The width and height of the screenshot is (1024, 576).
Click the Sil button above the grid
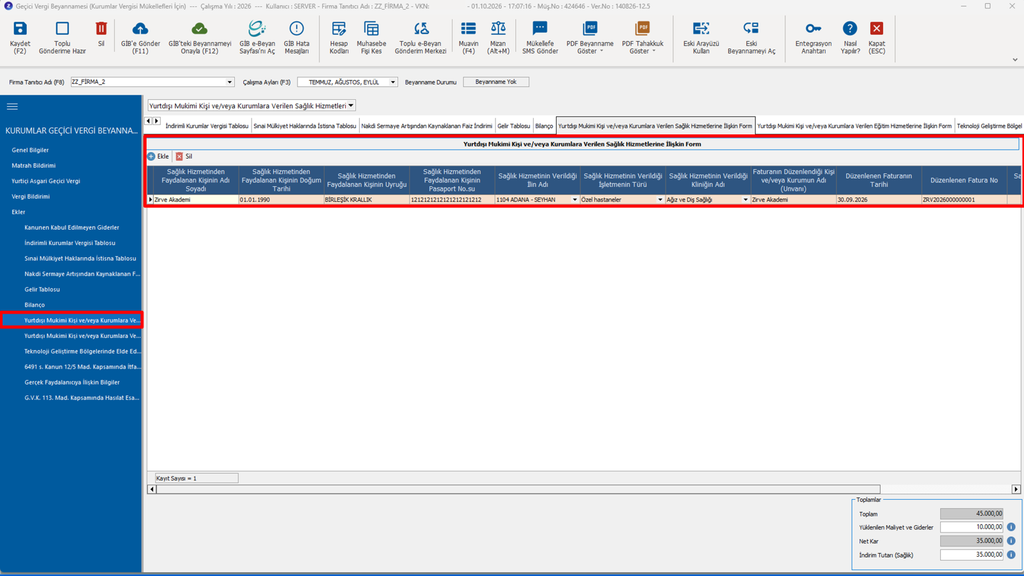184,157
